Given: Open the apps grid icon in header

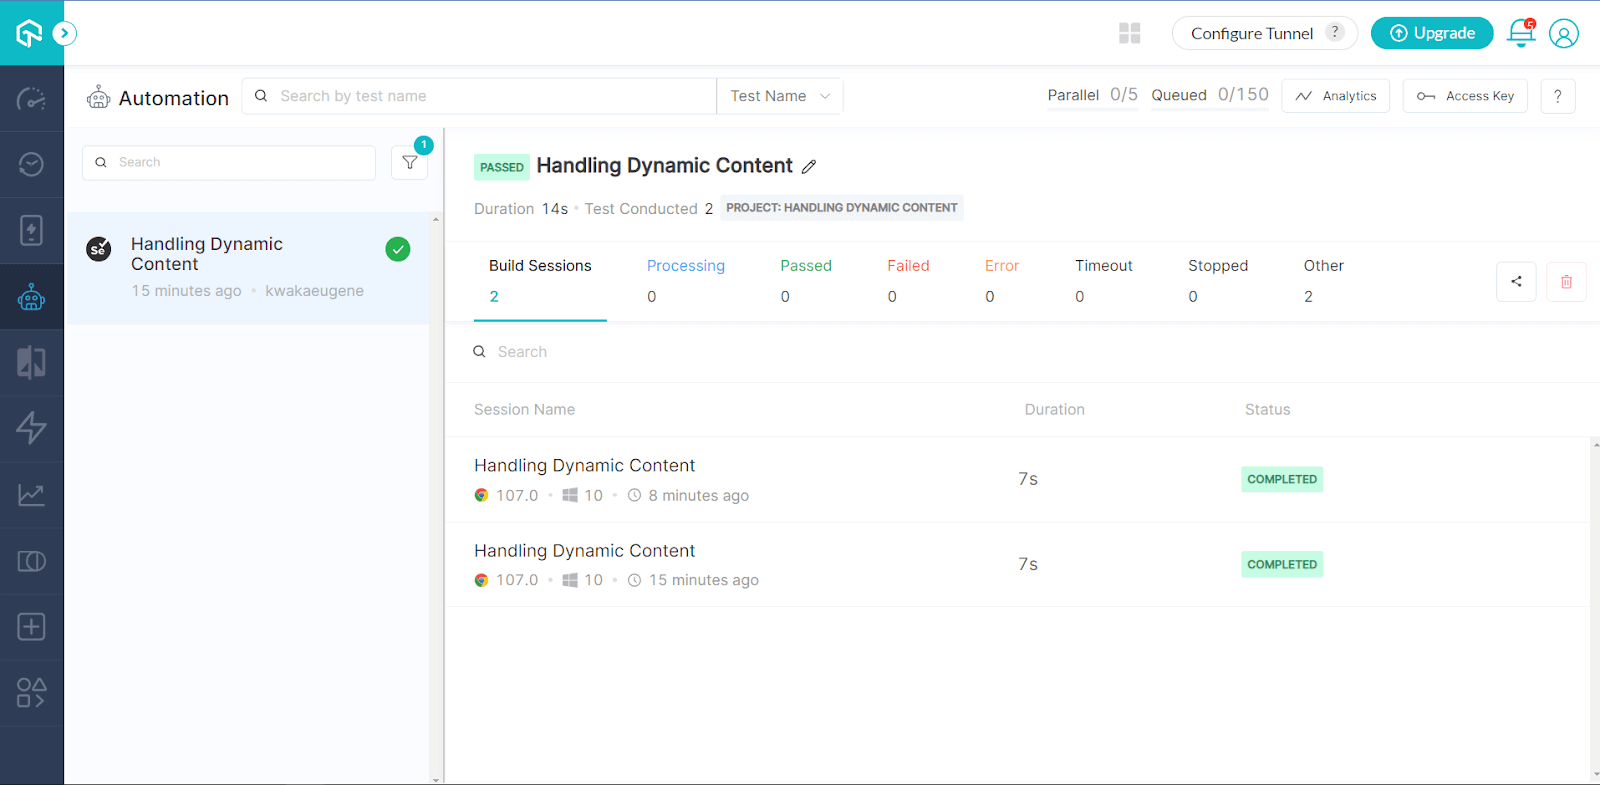Looking at the screenshot, I should tap(1130, 33).
